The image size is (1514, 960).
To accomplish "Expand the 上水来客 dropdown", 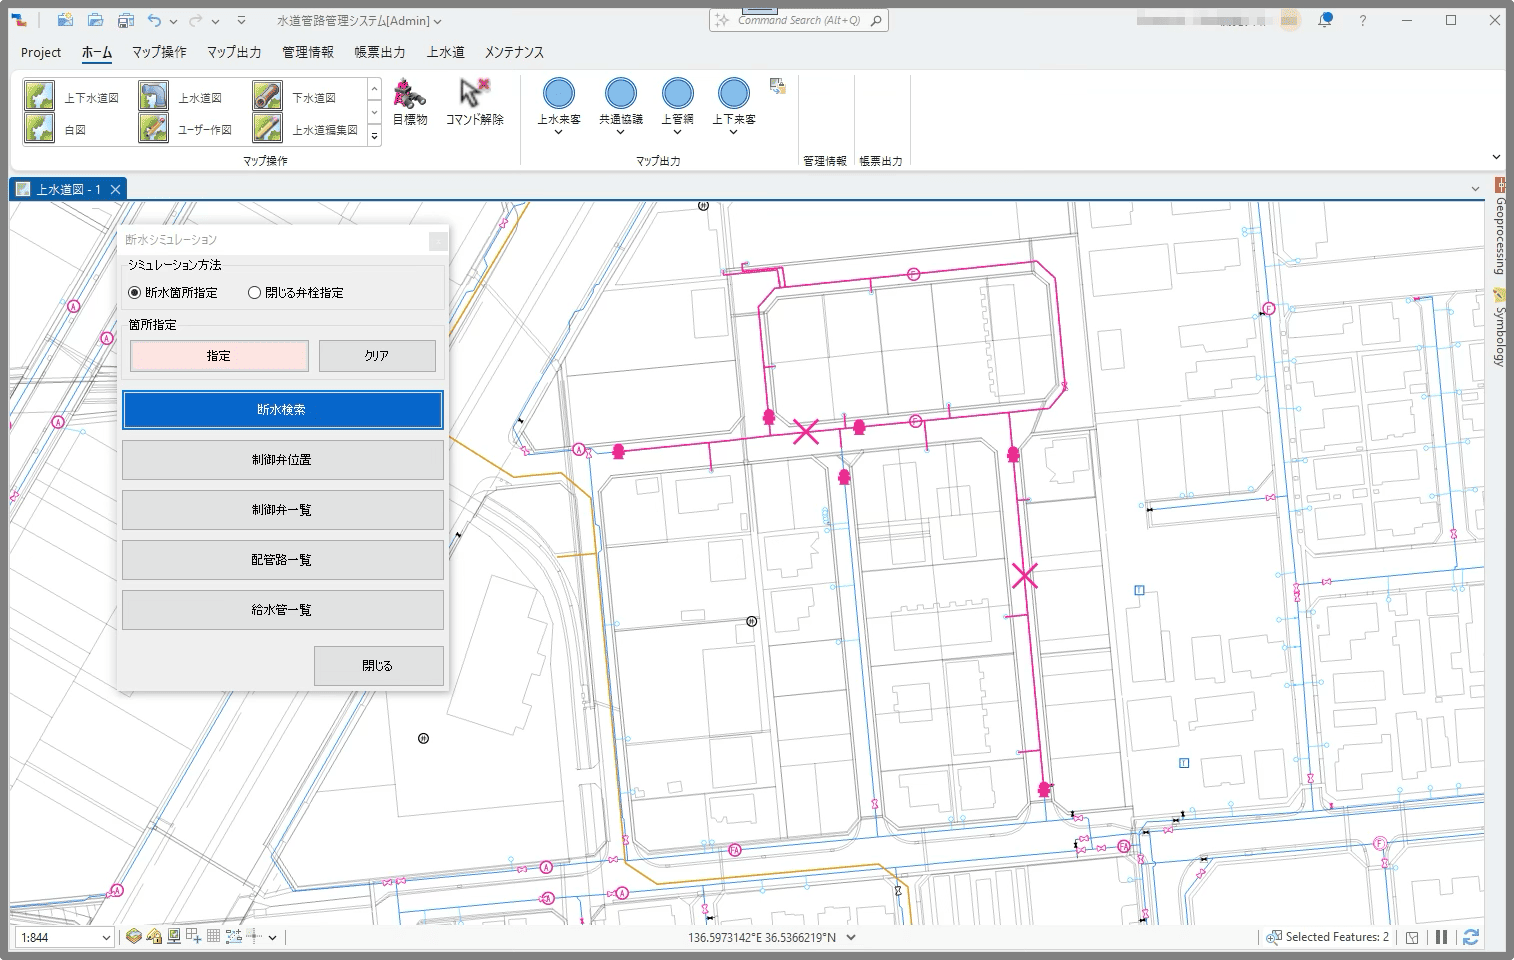I will (x=558, y=132).
